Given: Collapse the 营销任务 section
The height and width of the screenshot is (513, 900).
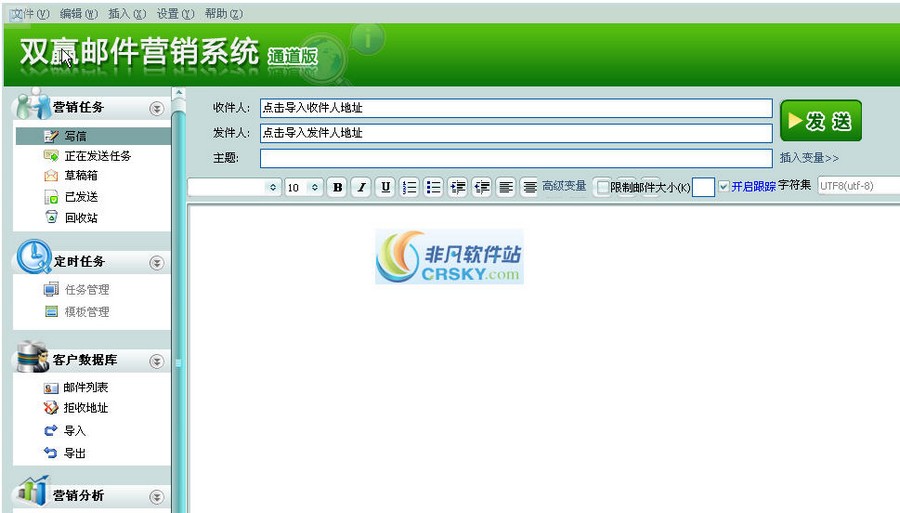Looking at the screenshot, I should (156, 108).
